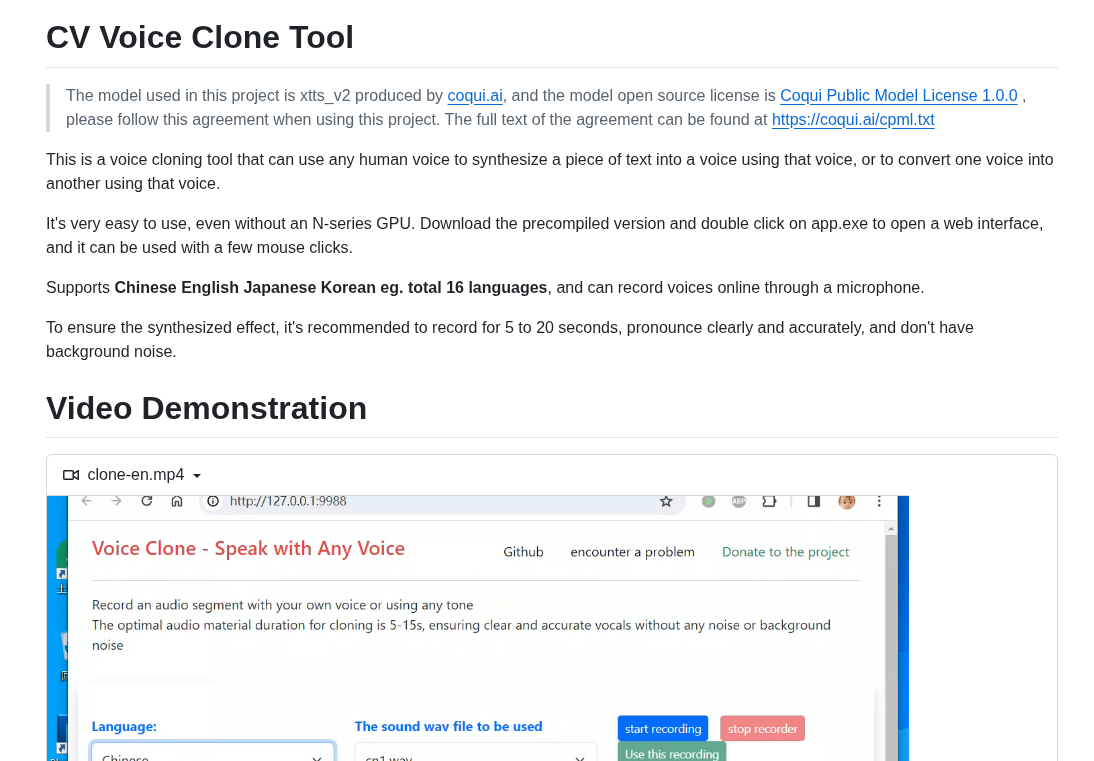
Task: Click the ABP extension icon
Action: coord(739,501)
